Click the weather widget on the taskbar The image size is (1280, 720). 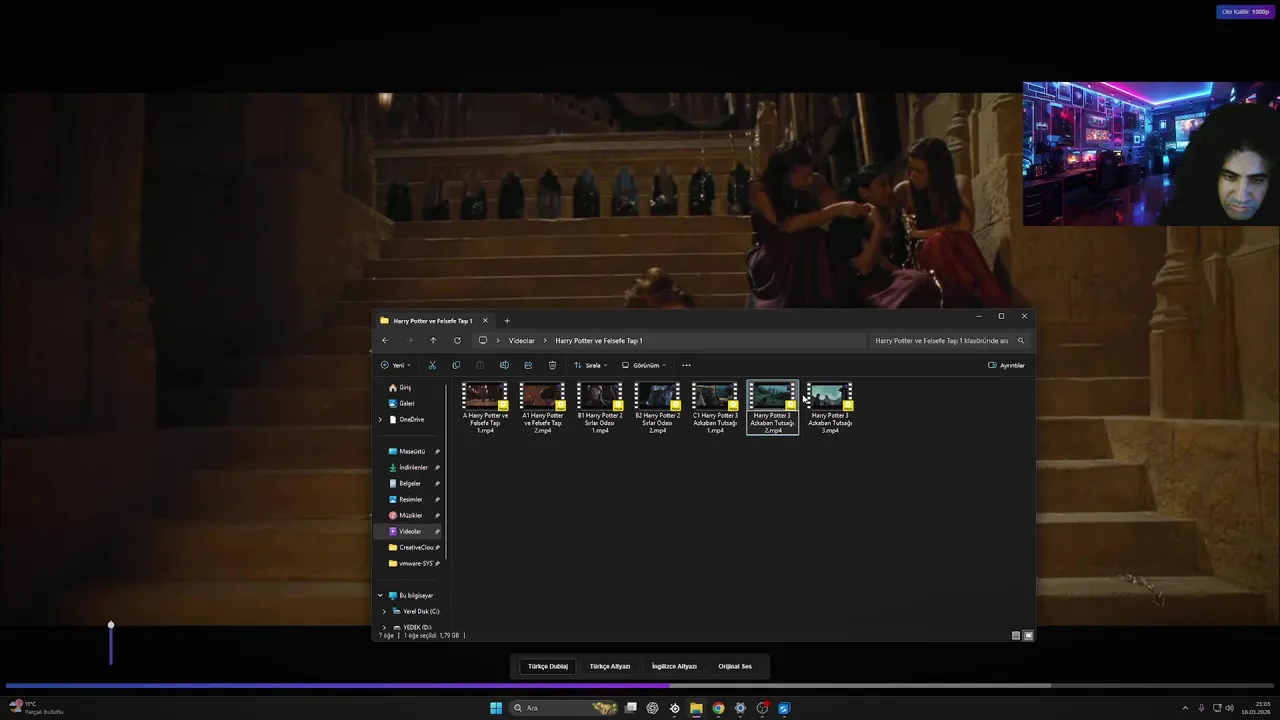(x=36, y=708)
